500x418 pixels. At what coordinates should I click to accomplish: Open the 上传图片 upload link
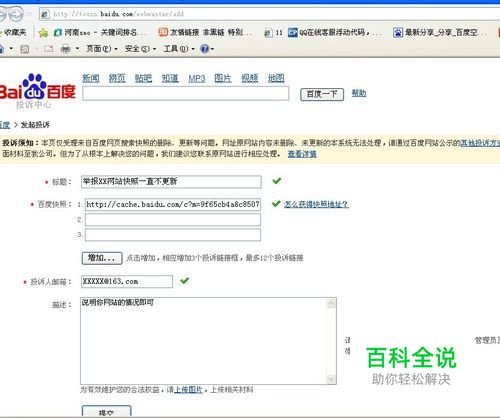[189, 389]
